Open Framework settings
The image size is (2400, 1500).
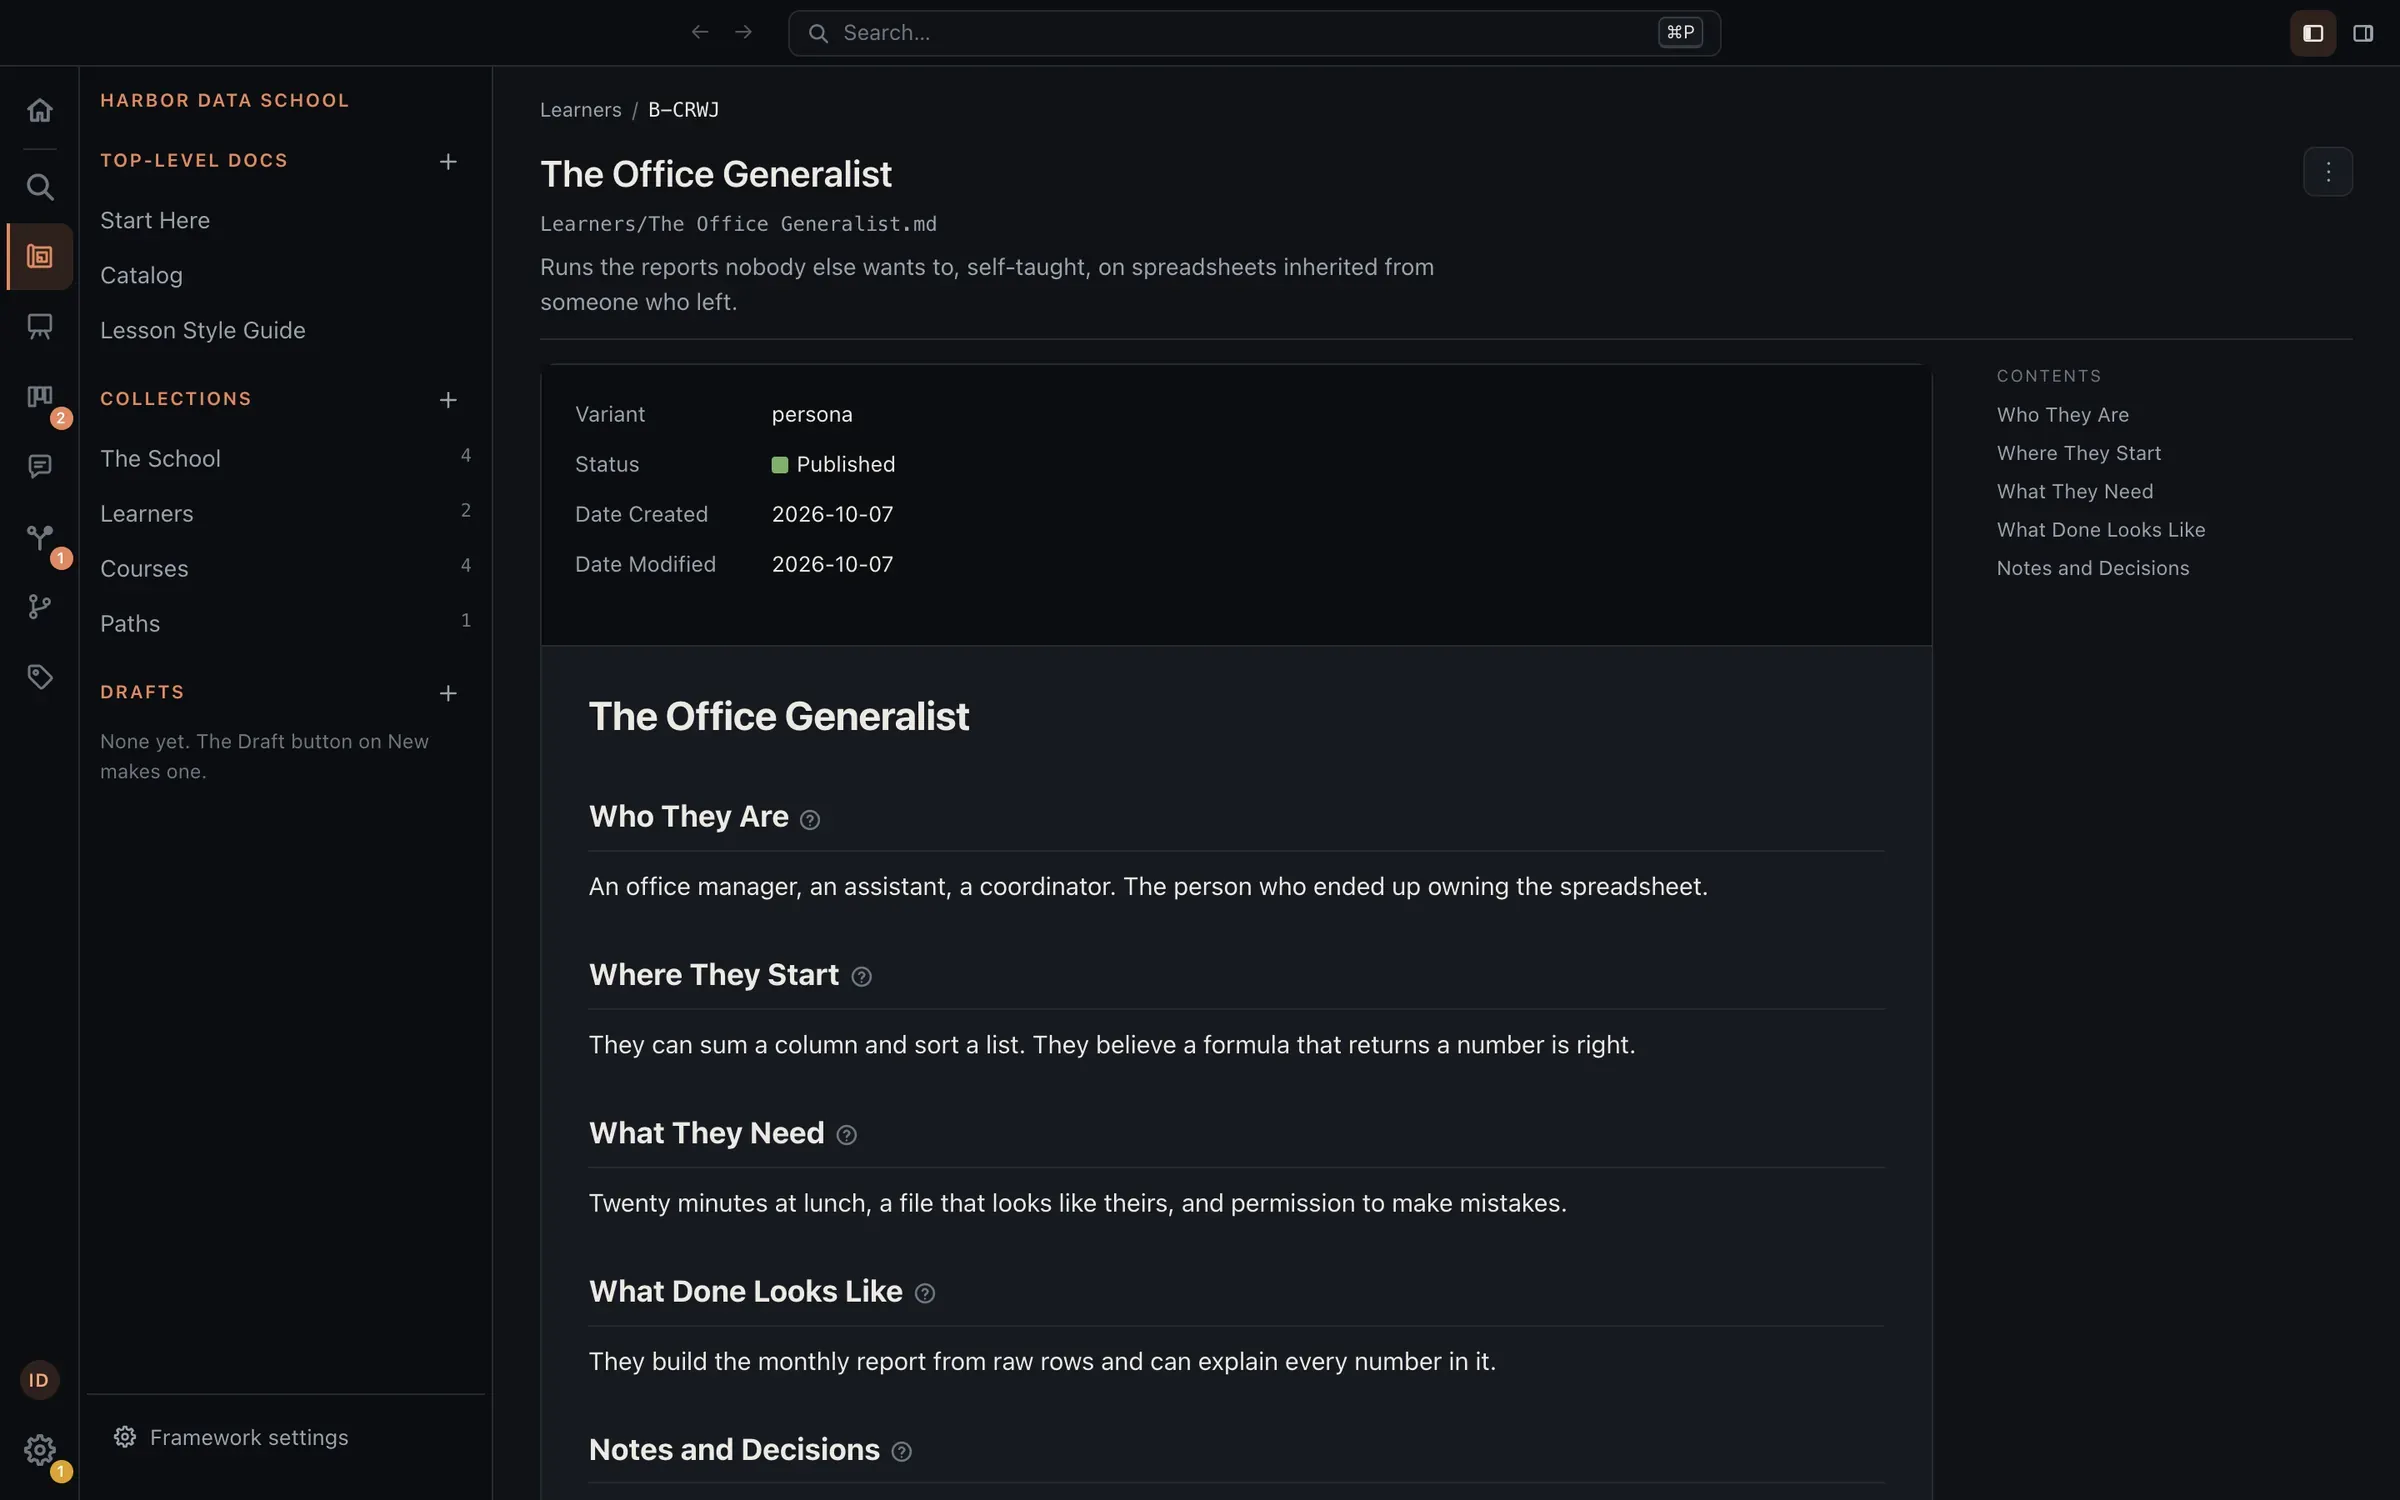pos(231,1437)
